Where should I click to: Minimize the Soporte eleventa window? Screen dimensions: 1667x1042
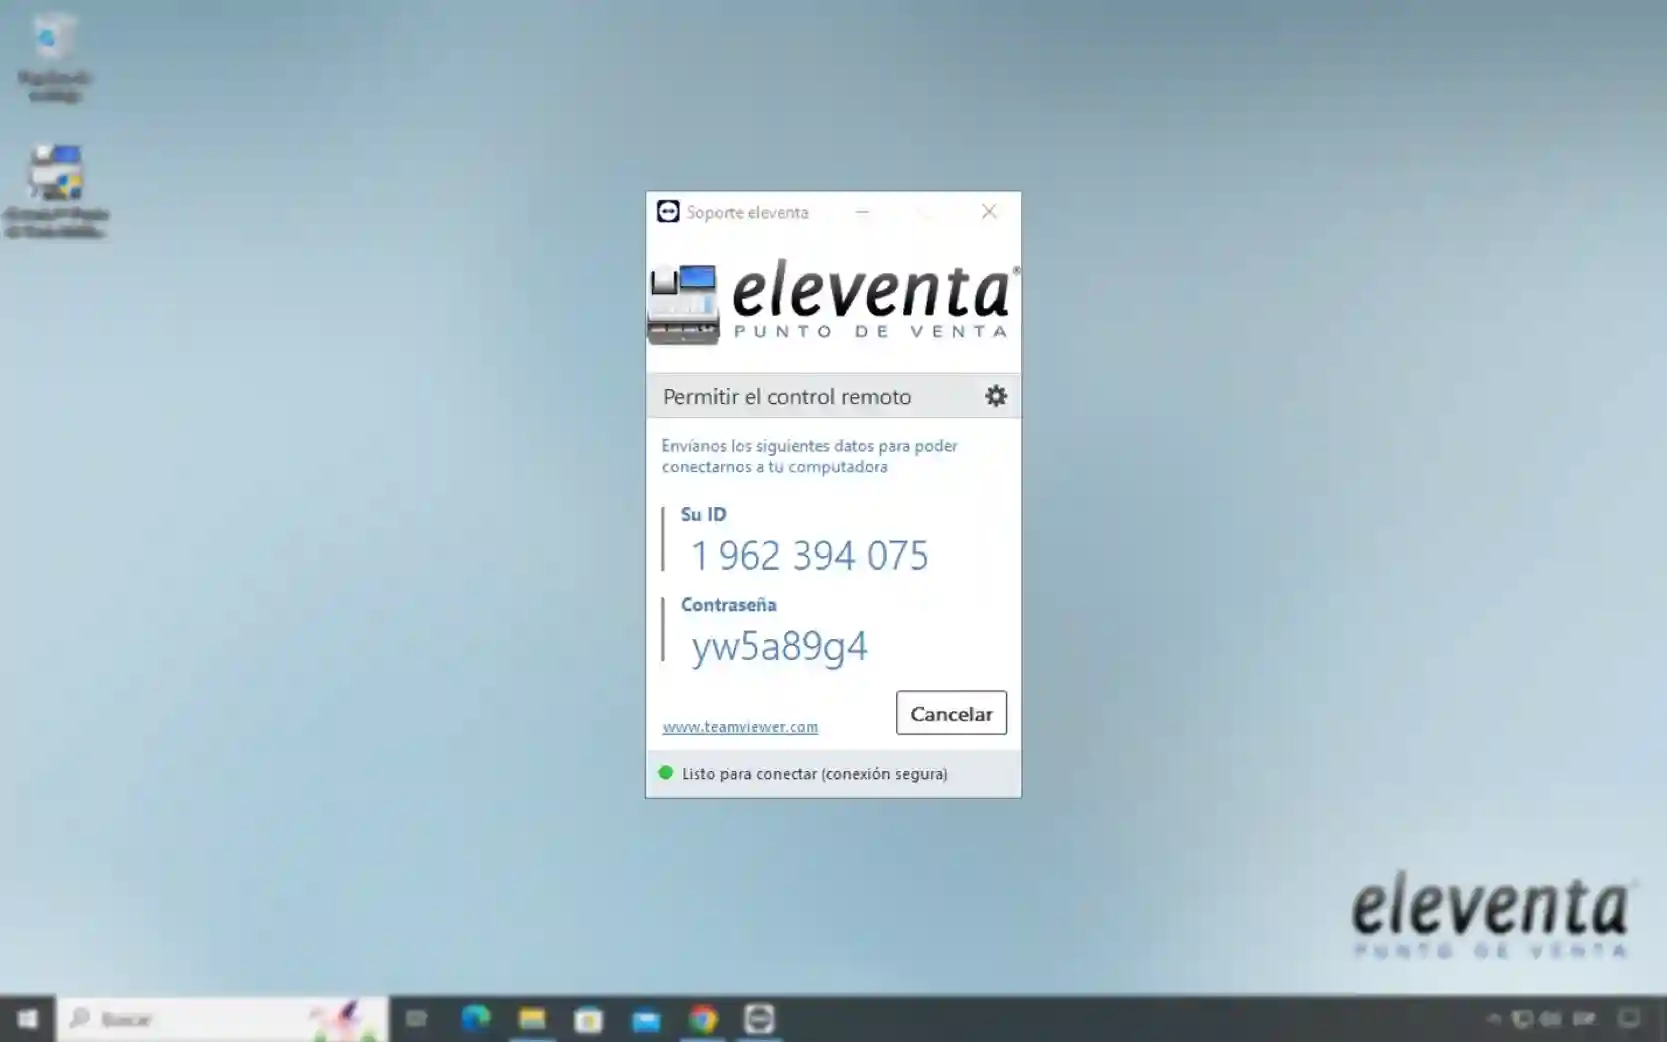click(x=862, y=212)
